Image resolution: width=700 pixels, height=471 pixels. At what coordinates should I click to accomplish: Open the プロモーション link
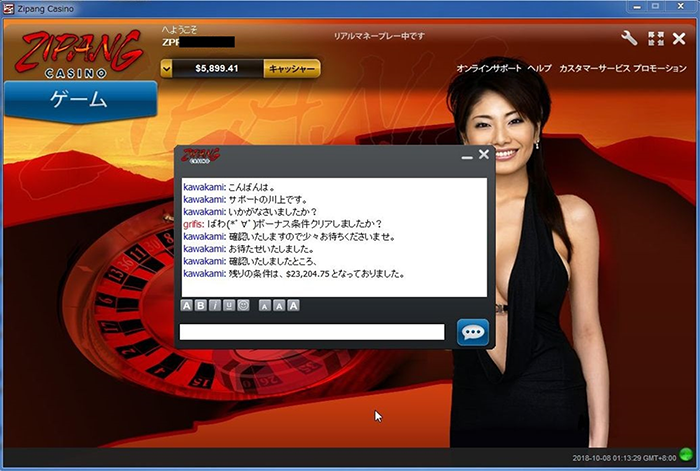coord(660,68)
